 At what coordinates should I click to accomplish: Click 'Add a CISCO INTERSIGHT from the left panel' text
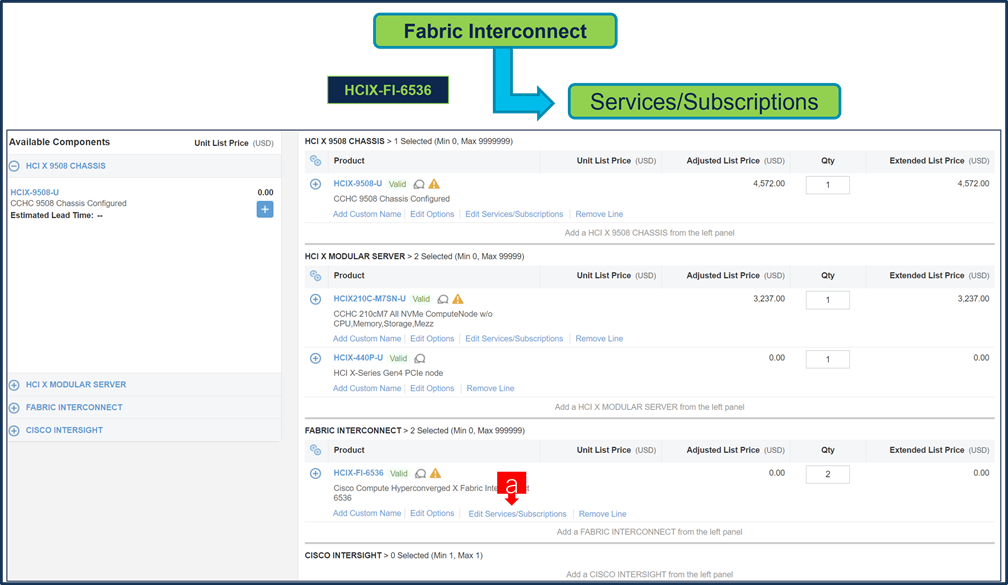(x=649, y=575)
